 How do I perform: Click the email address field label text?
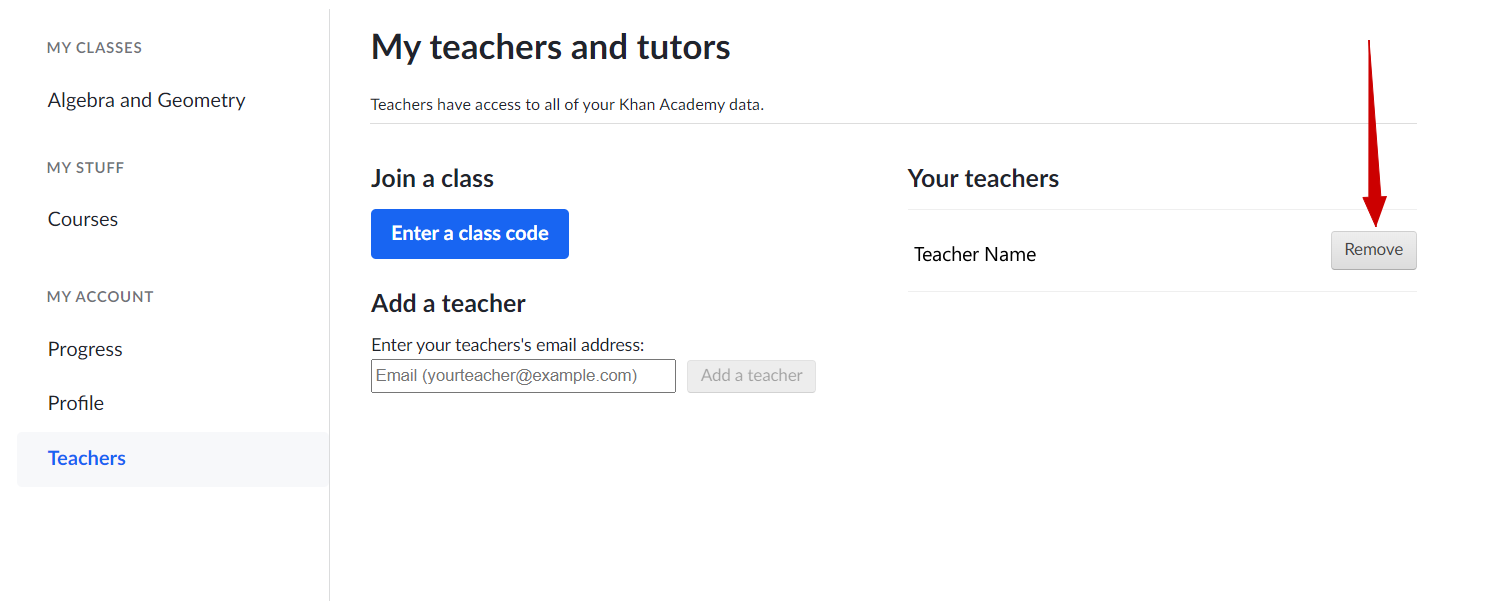(x=508, y=345)
